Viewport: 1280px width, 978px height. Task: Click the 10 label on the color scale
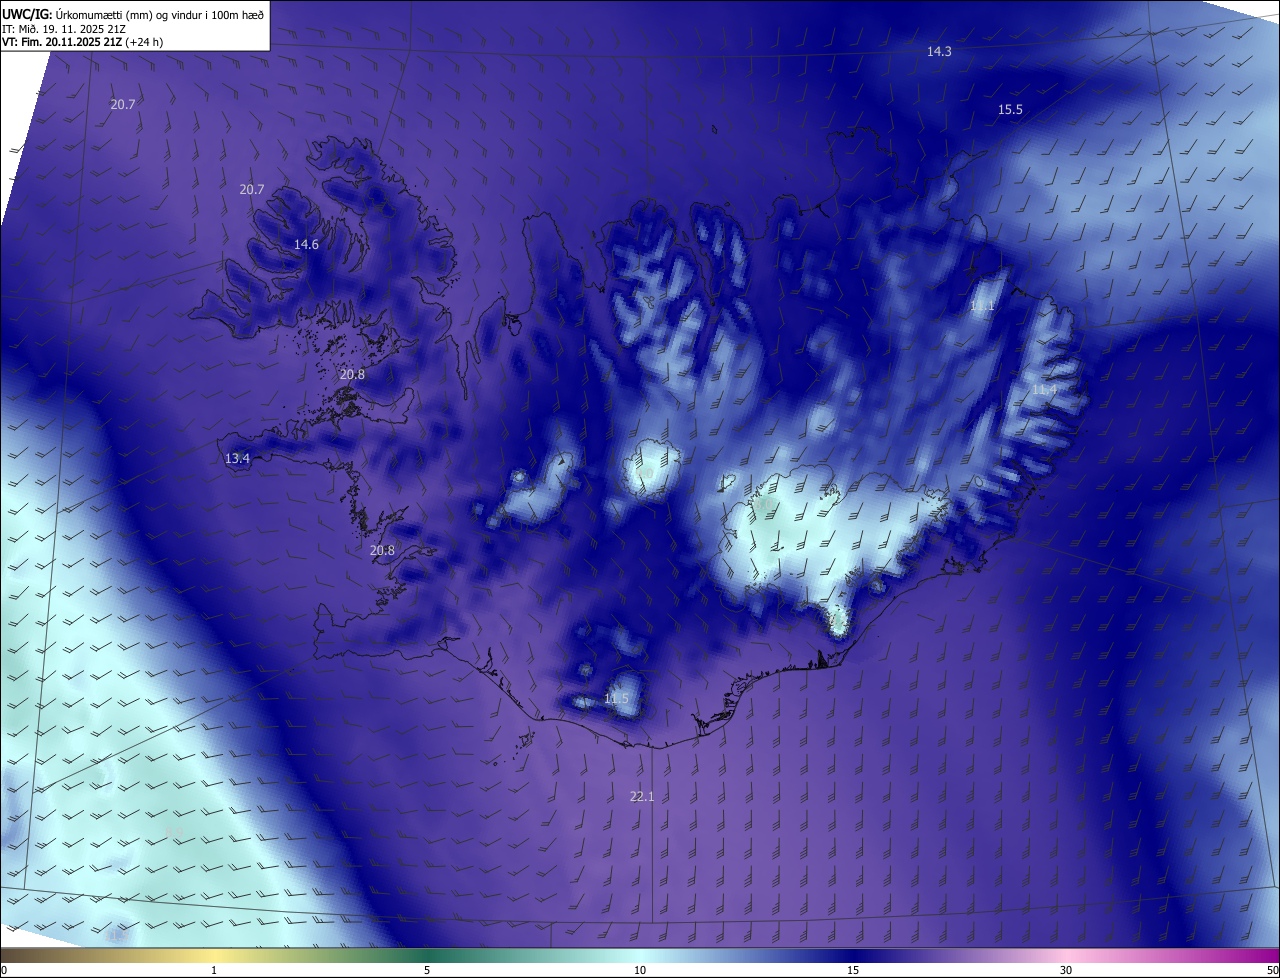tap(640, 971)
